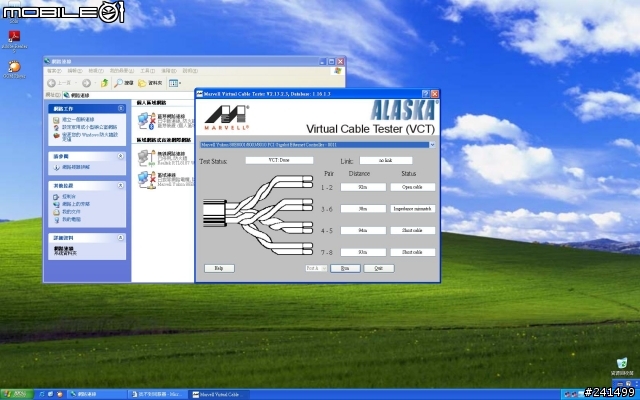640x400 pixels.
Task: Open Views button in explorer toolbar
Action: click(175, 83)
